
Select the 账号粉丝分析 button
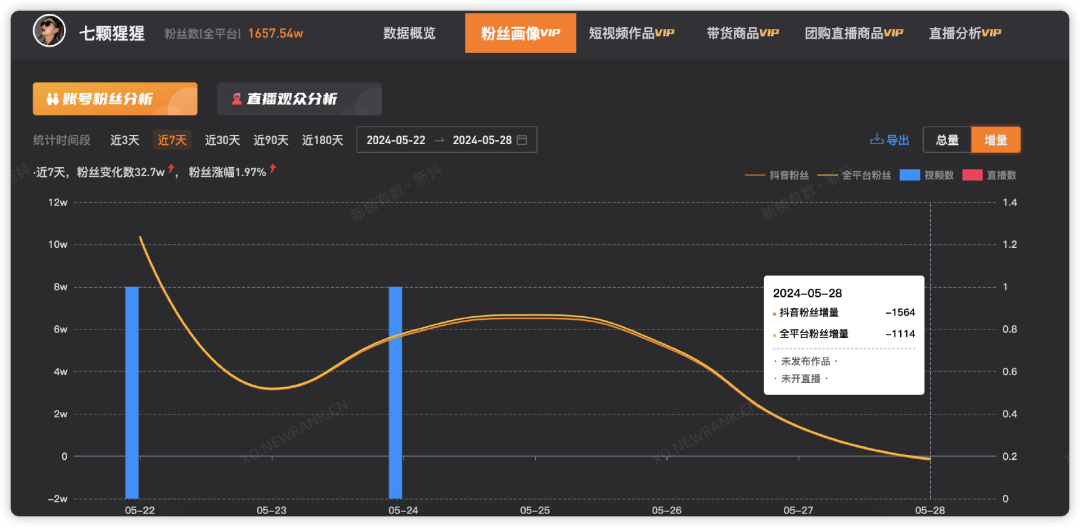coord(114,99)
